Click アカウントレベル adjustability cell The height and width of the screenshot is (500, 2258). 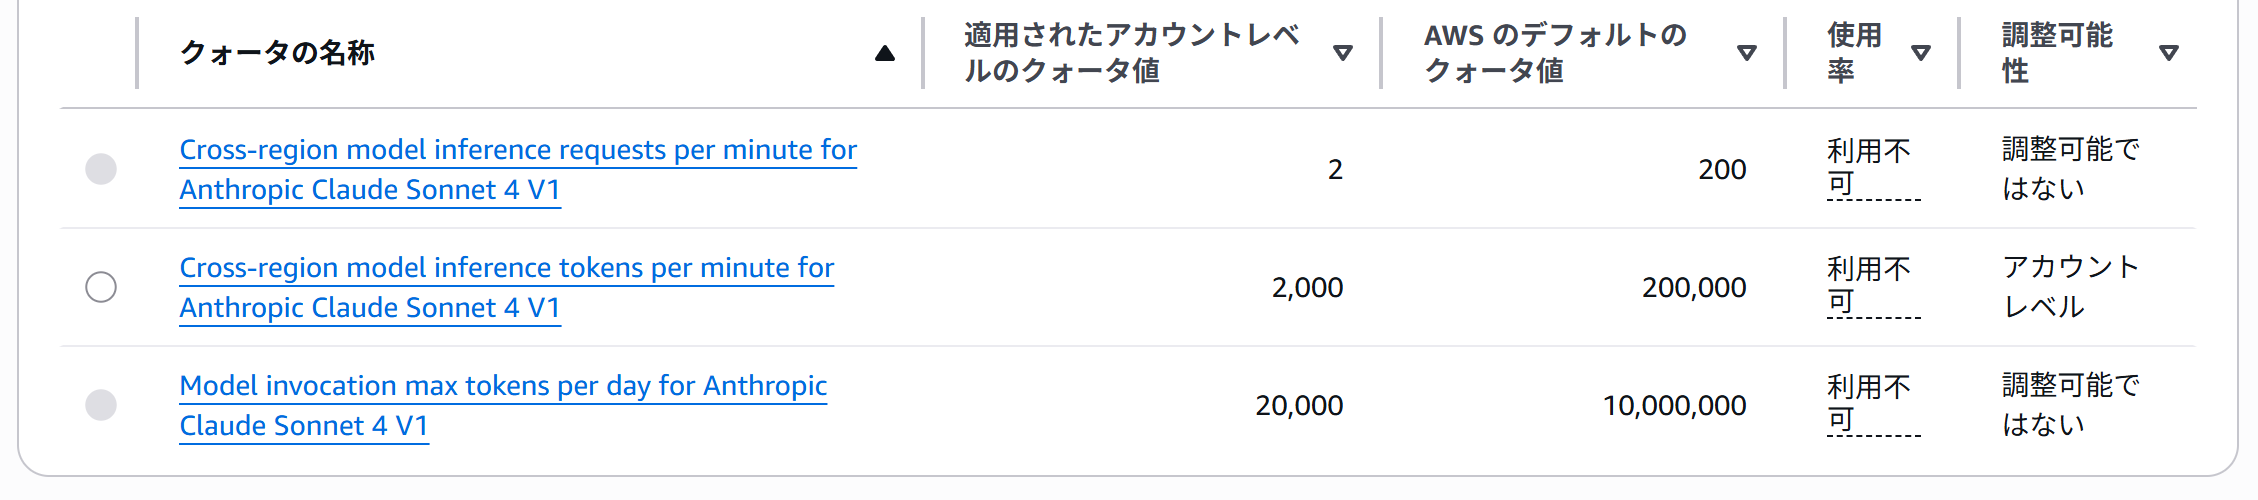point(2070,287)
